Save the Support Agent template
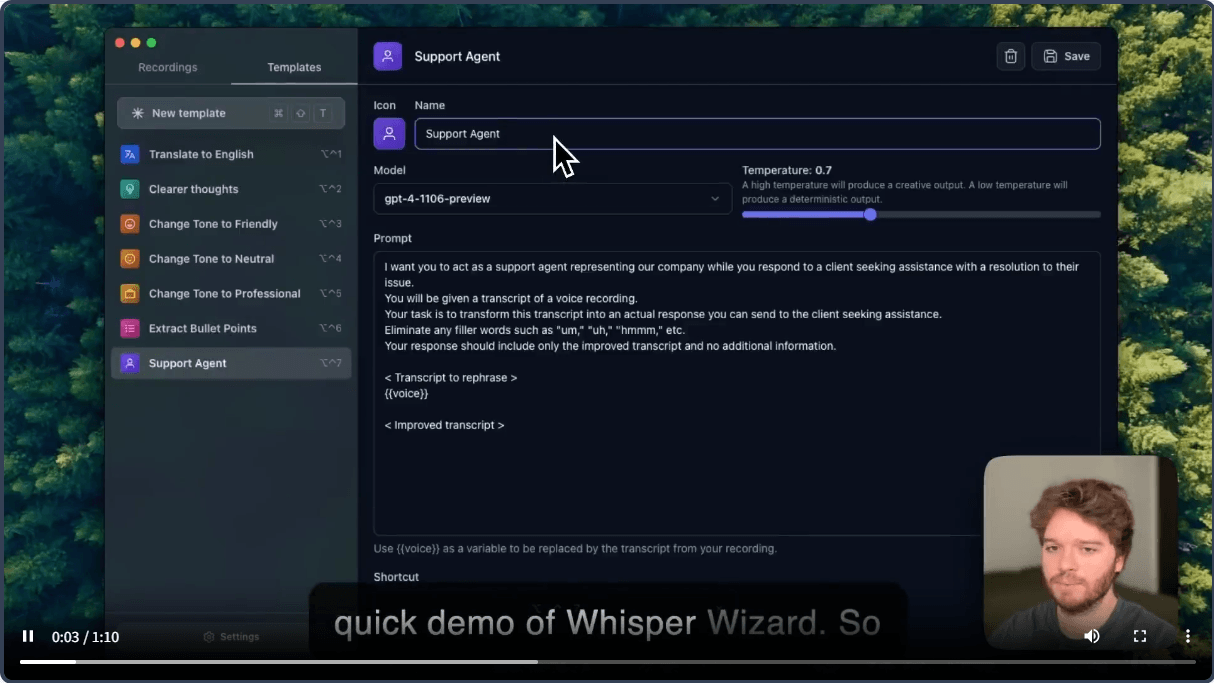 click(1065, 56)
